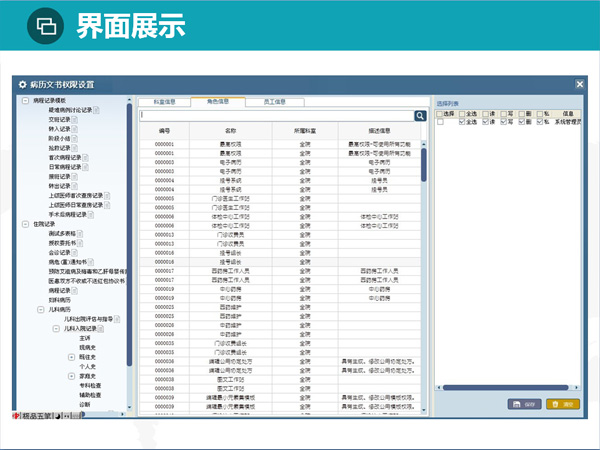This screenshot has width=600, height=450.
Task: Click the 选择列表 horizontal scrollbar thumb
Action: [505, 388]
